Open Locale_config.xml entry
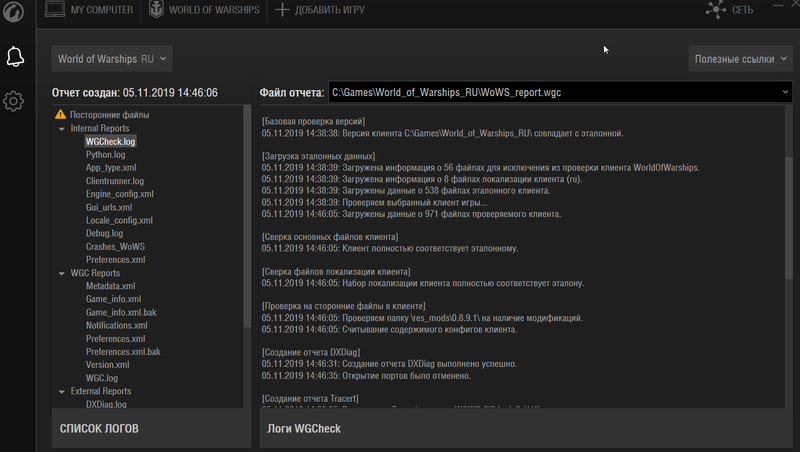This screenshot has height=452, width=800. 119,220
